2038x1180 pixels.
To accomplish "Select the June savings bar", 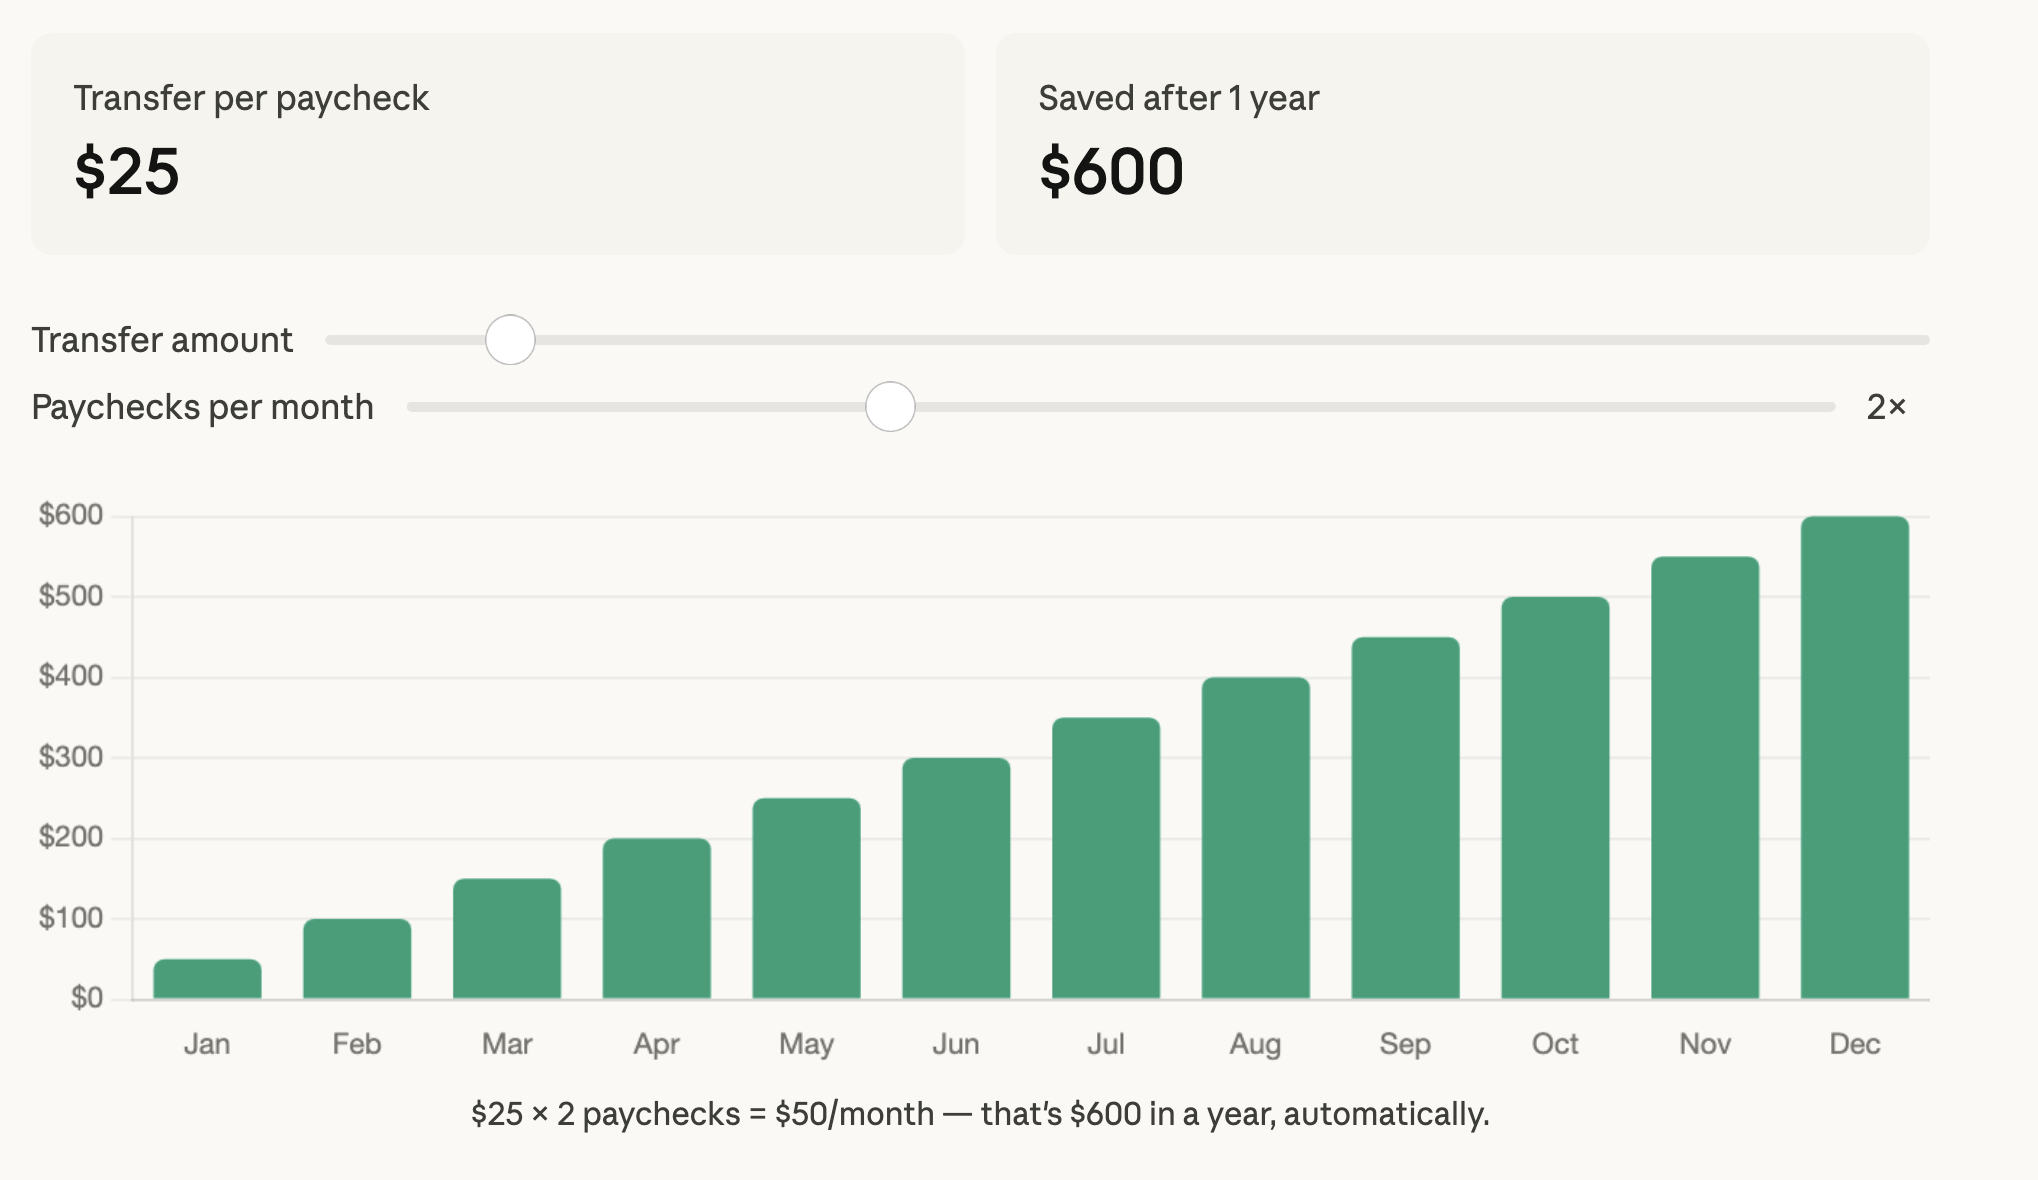I will click(957, 880).
